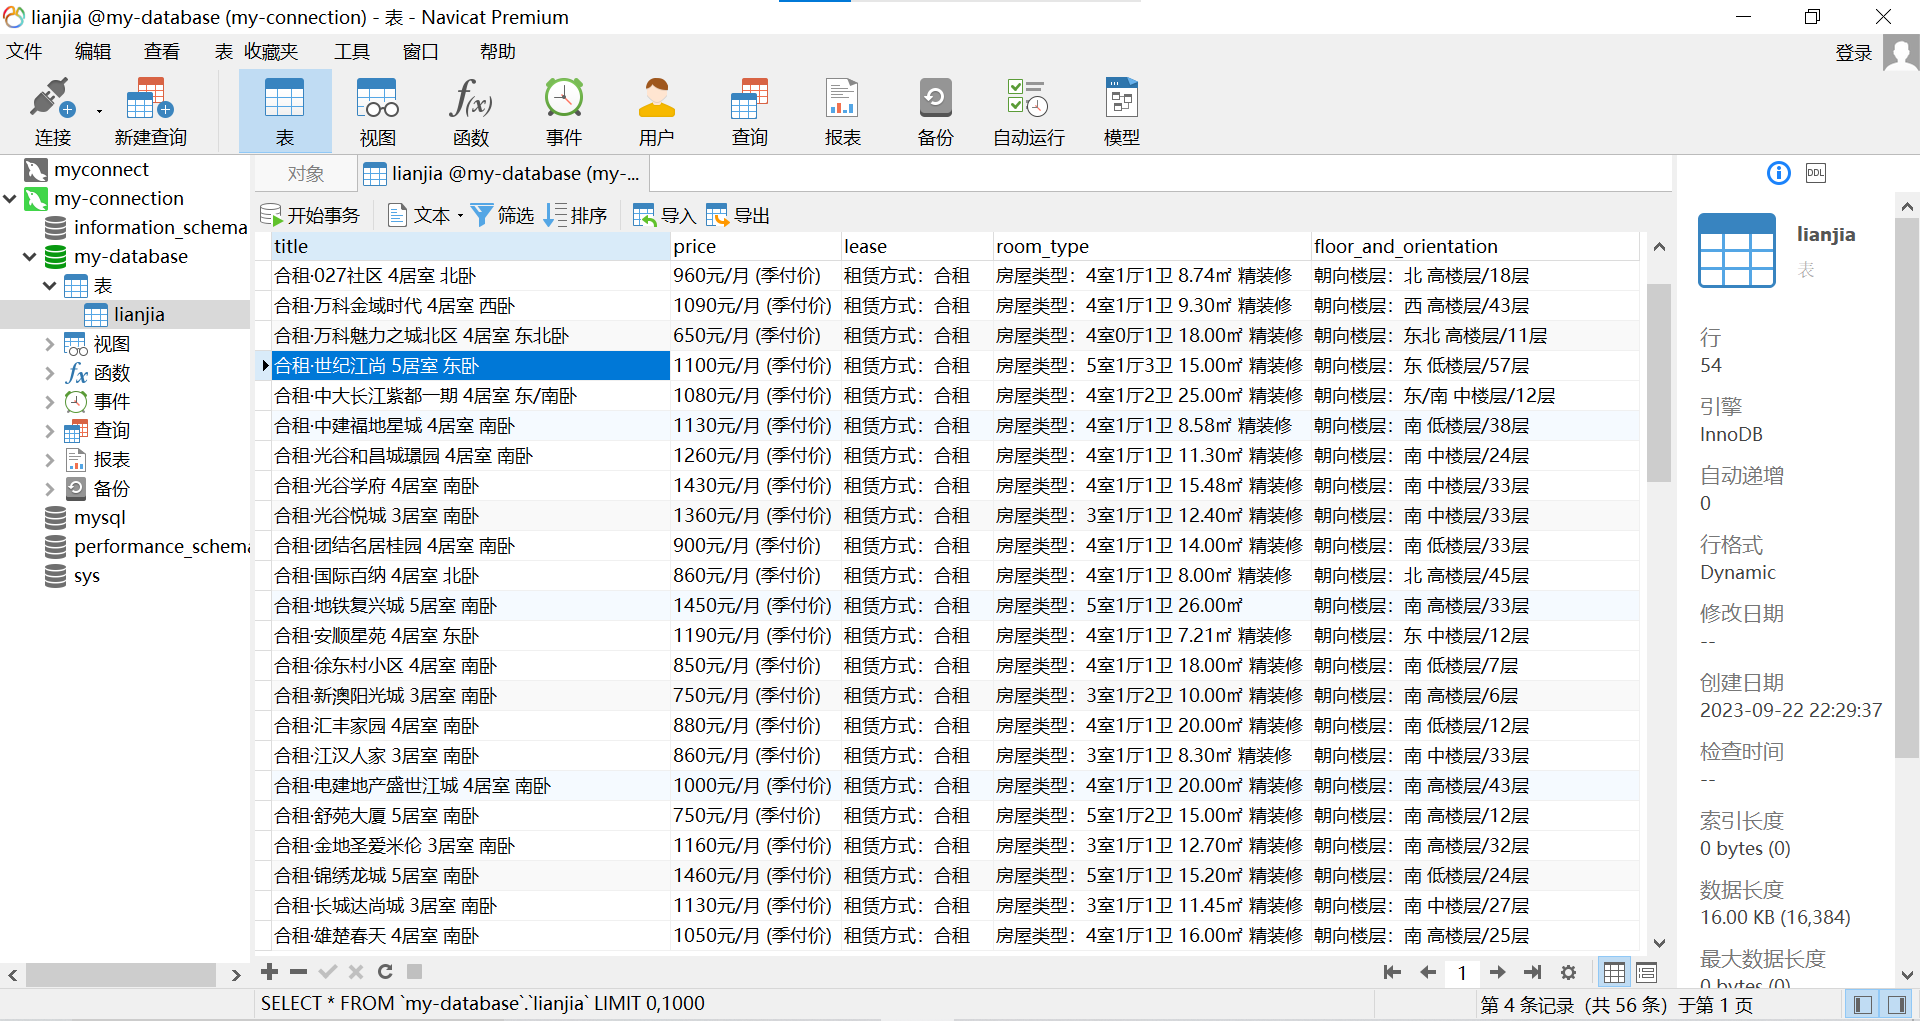Click the floor_and_orientation column header
The height and width of the screenshot is (1021, 1920).
click(1475, 246)
